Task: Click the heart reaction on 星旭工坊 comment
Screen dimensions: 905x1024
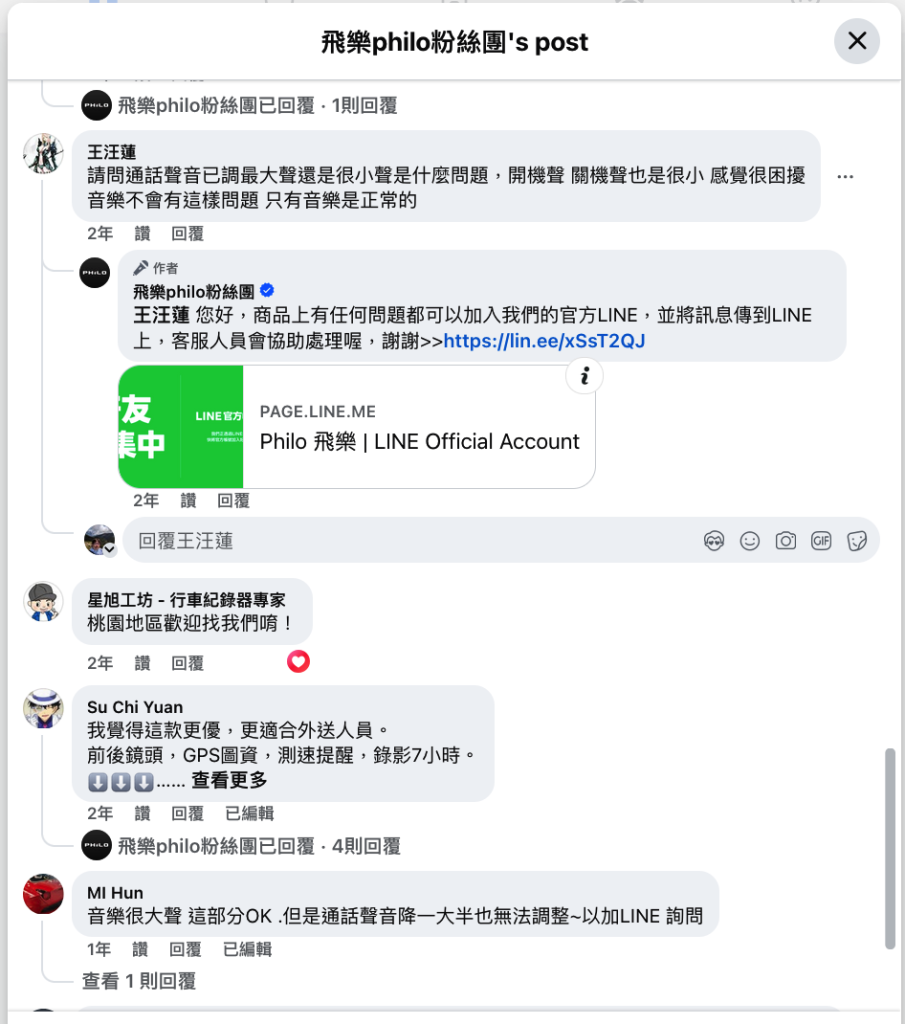Action: pyautogui.click(x=298, y=662)
